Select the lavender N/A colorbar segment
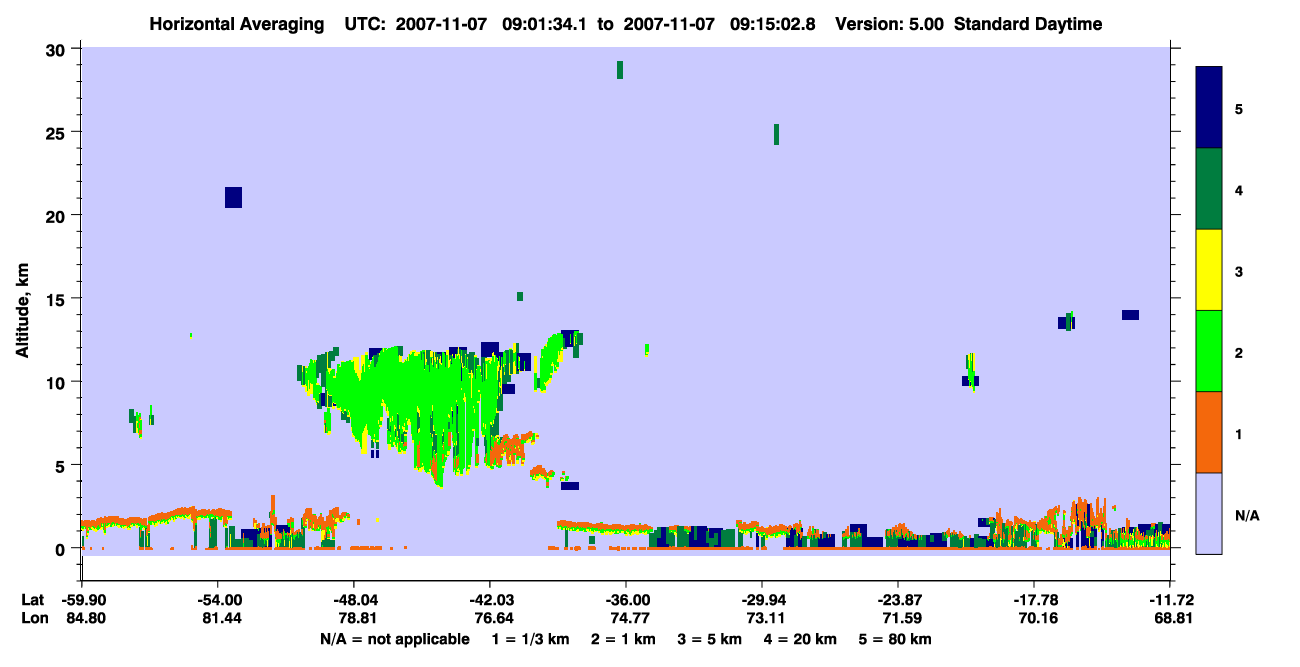Image resolution: width=1300 pixels, height=667 pixels. [1209, 513]
